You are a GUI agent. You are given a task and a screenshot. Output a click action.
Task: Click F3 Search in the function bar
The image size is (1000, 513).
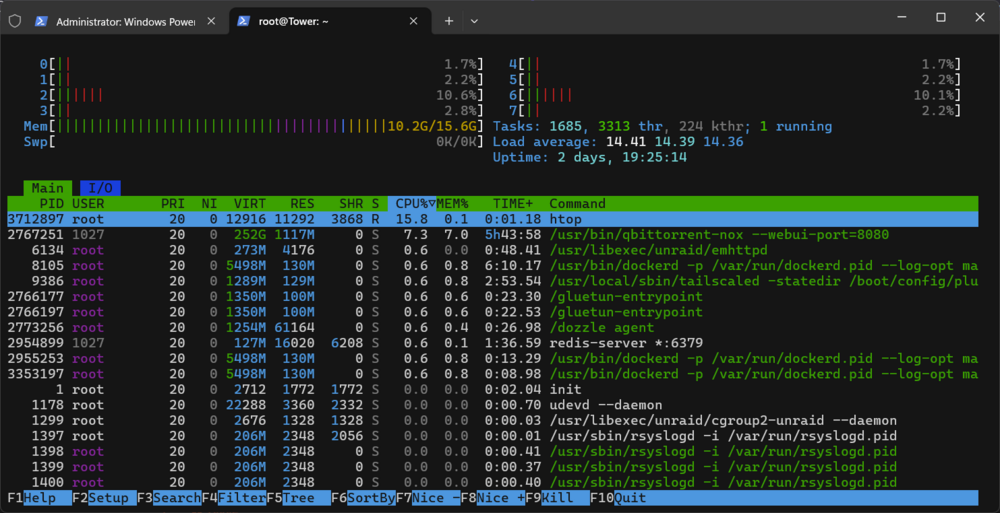tap(169, 498)
